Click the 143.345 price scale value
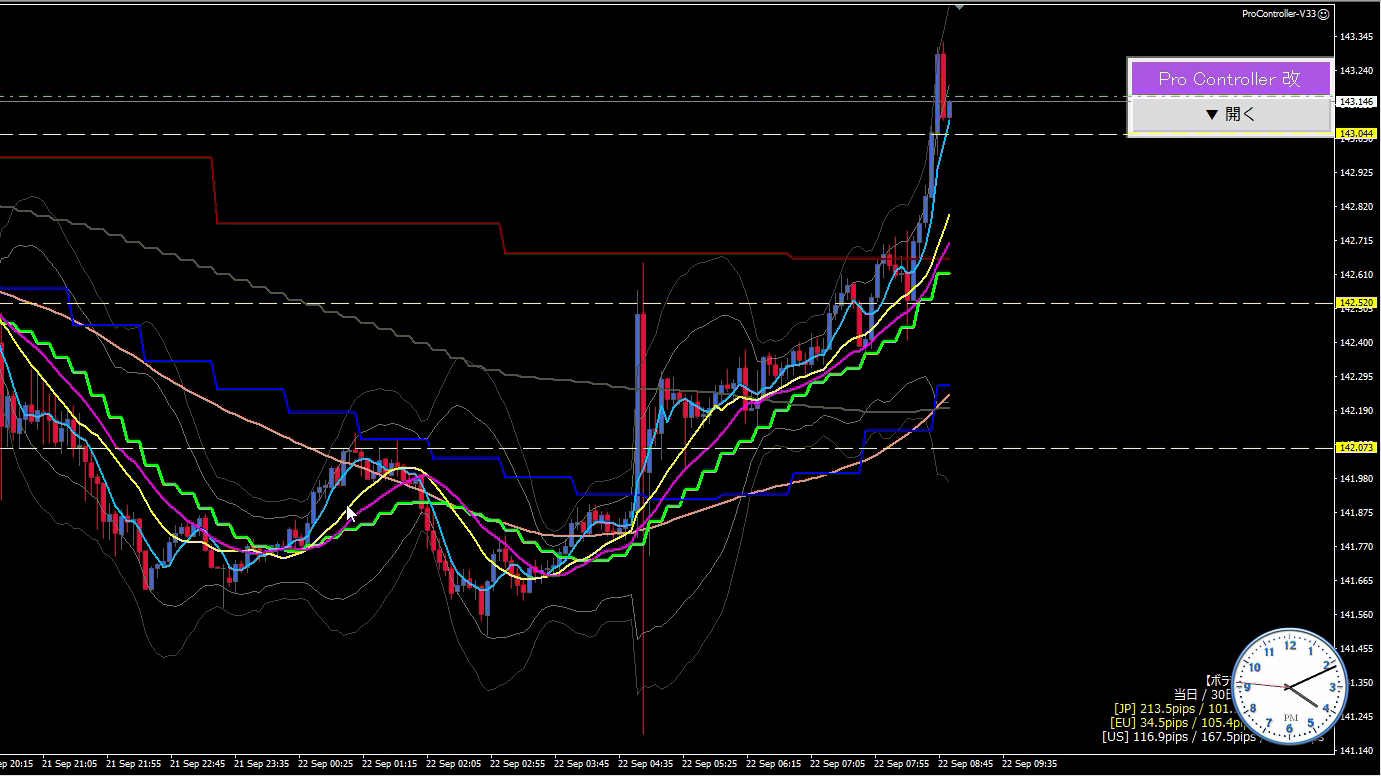This screenshot has width=1381, height=776. tap(1356, 37)
